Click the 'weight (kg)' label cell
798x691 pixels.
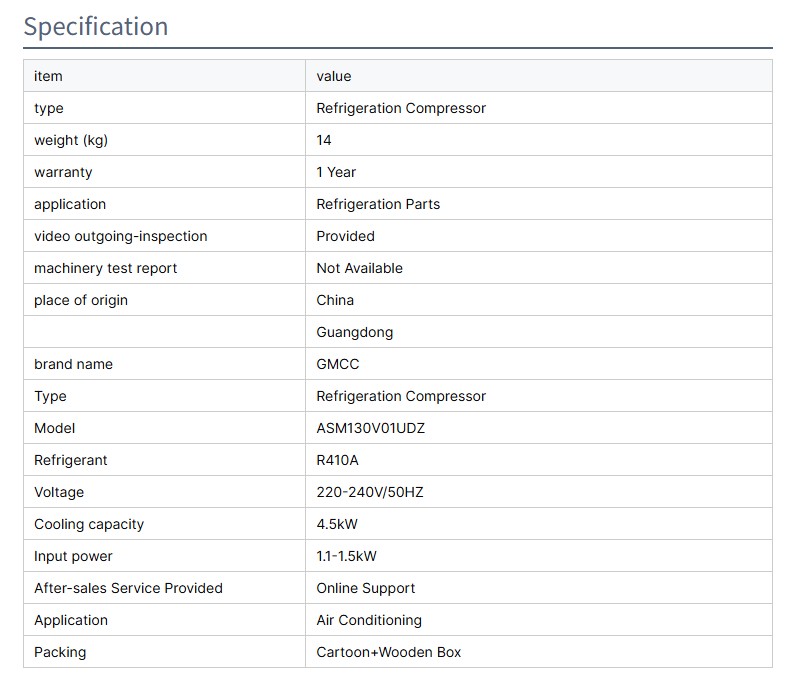(x=71, y=140)
